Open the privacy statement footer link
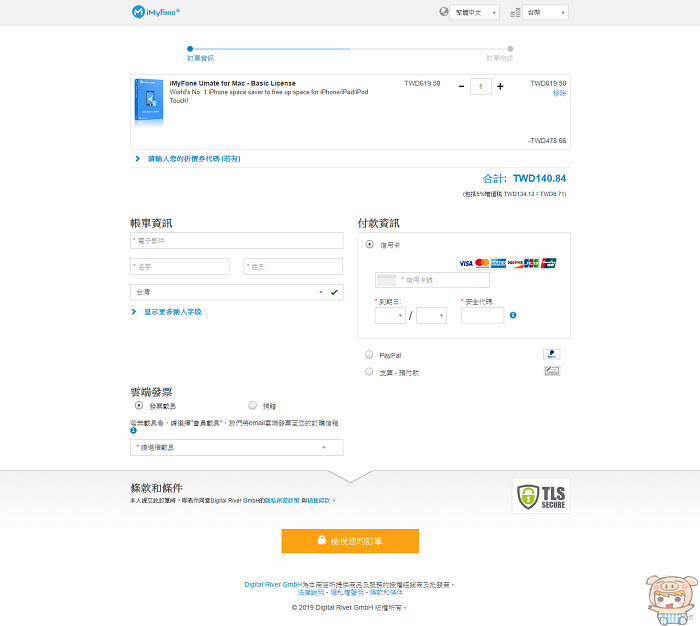 (347, 593)
